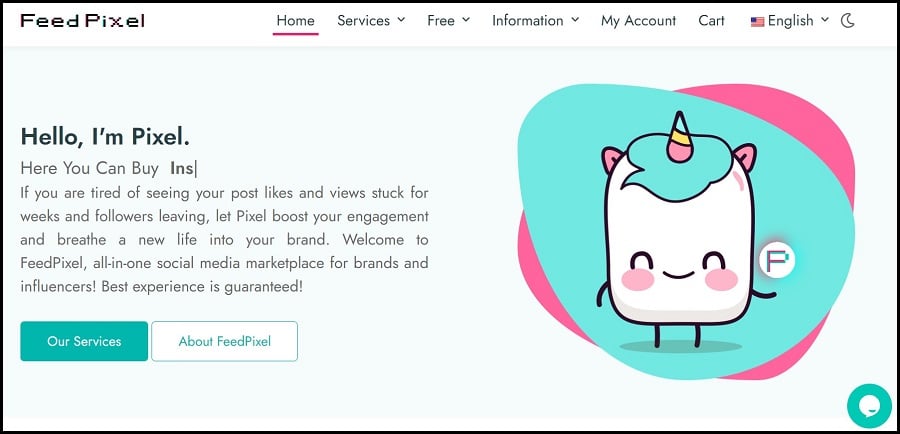Click the round F badge near the mascot
This screenshot has width=900, height=434.
777,260
